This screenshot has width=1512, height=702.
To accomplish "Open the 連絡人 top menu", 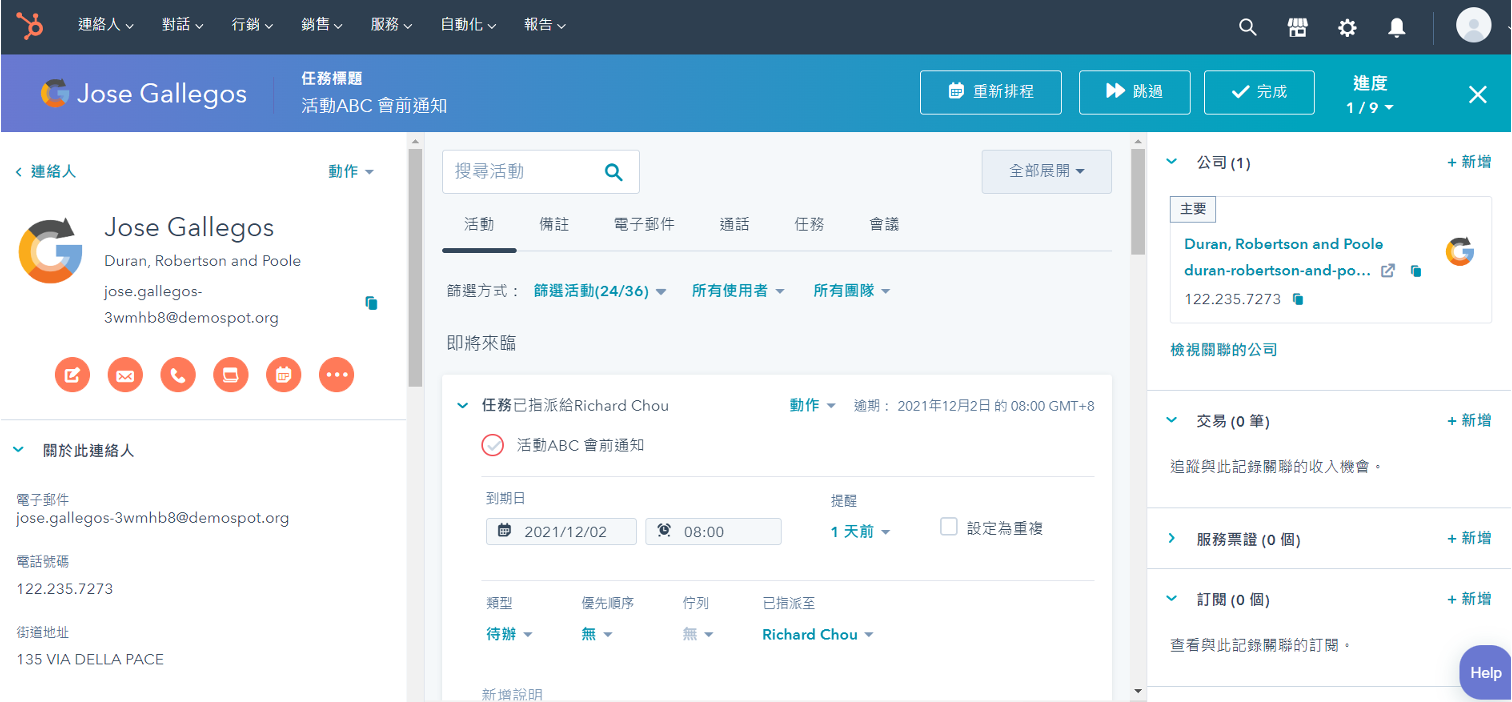I will point(106,26).
